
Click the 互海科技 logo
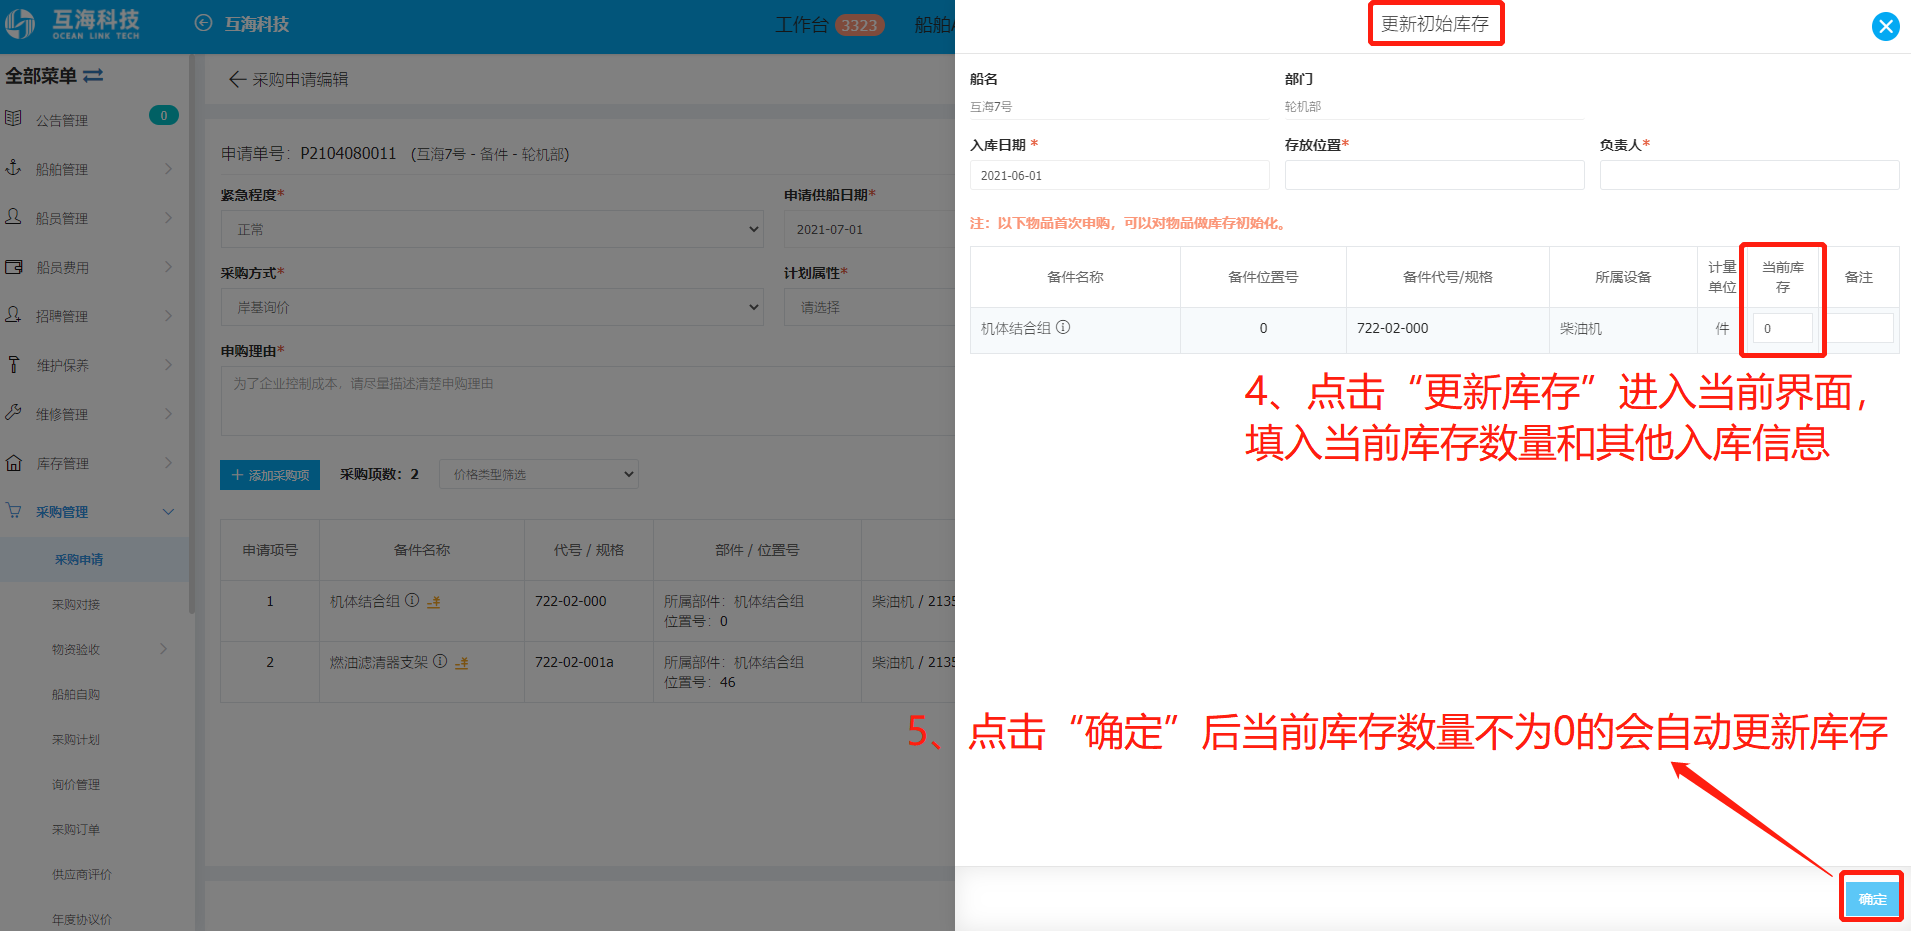72,24
